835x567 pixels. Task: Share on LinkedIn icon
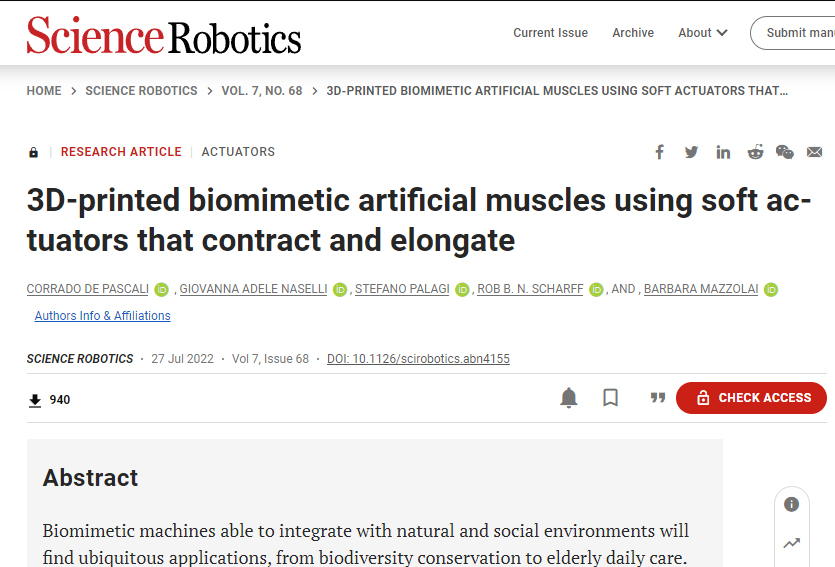click(x=723, y=152)
